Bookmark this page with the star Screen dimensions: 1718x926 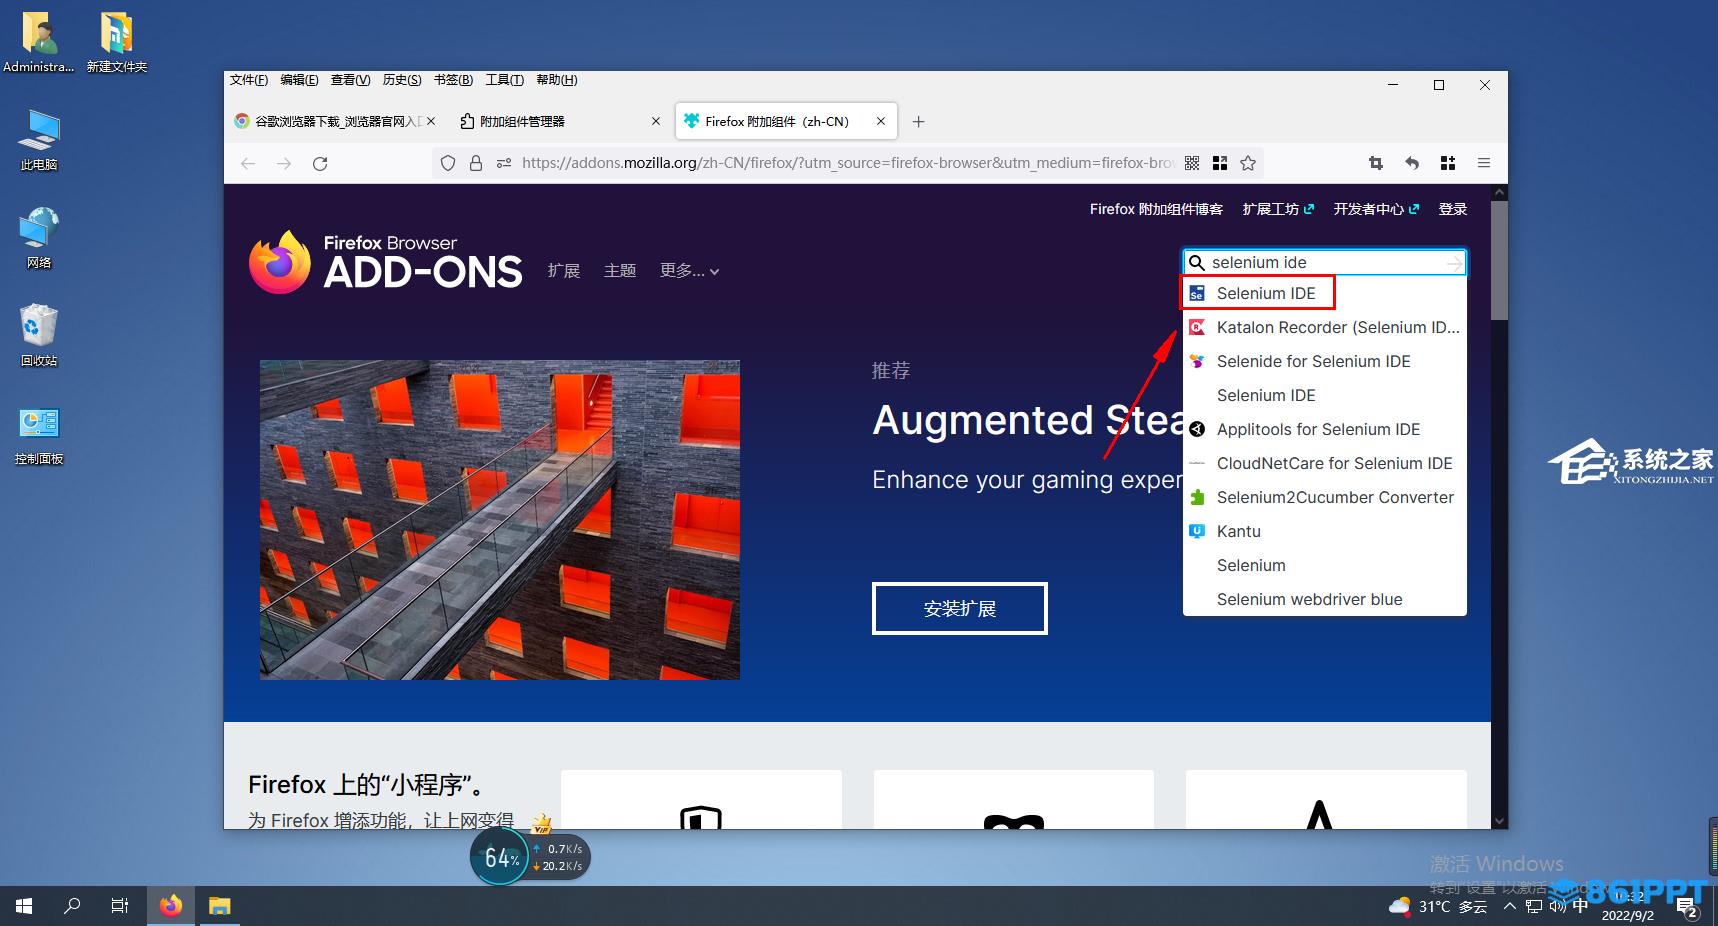[x=1248, y=163]
